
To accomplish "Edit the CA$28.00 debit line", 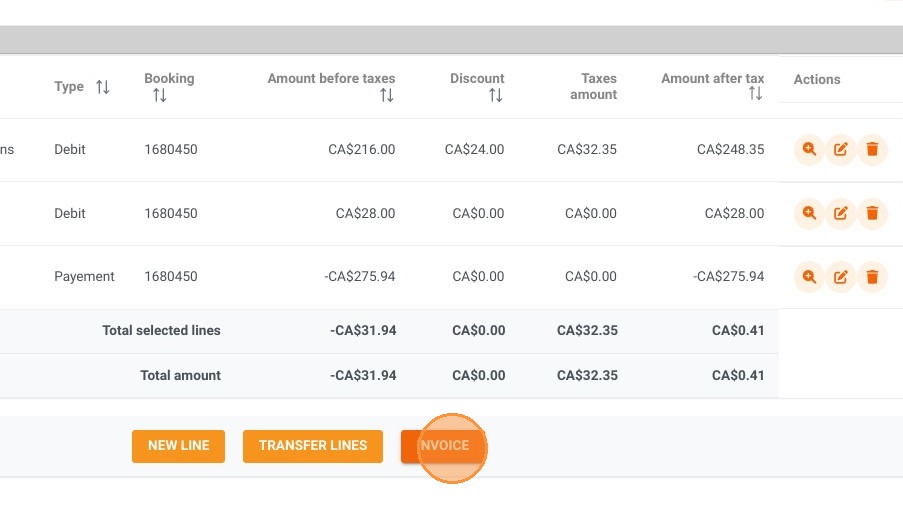I will 841,213.
